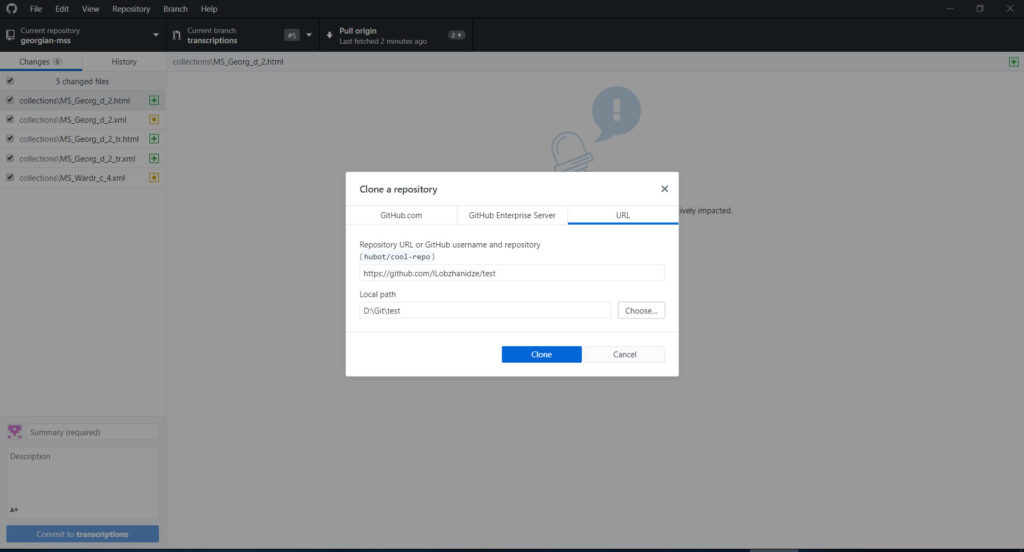Open the Repository menu

click(x=131, y=9)
